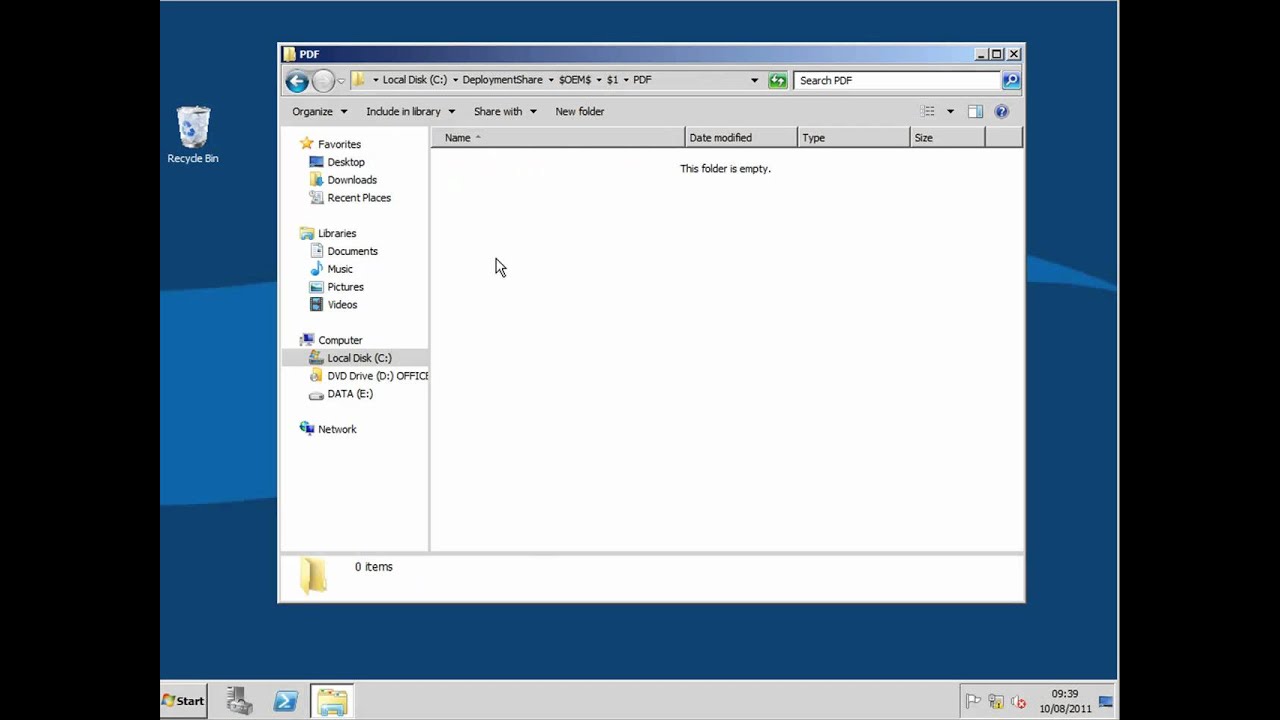
Task: Select Favorites in navigation pane
Action: pos(339,144)
